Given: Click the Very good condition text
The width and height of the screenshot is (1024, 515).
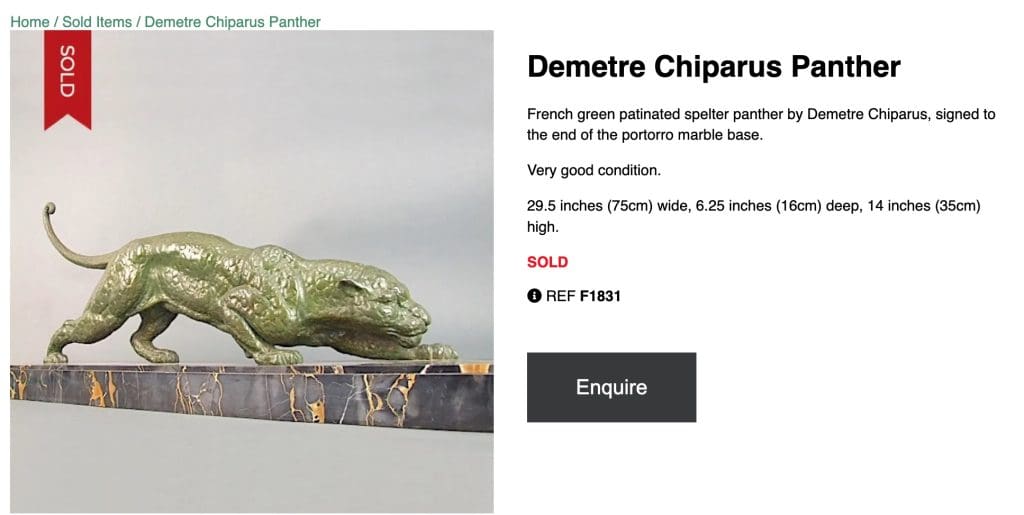Looking at the screenshot, I should pos(594,170).
